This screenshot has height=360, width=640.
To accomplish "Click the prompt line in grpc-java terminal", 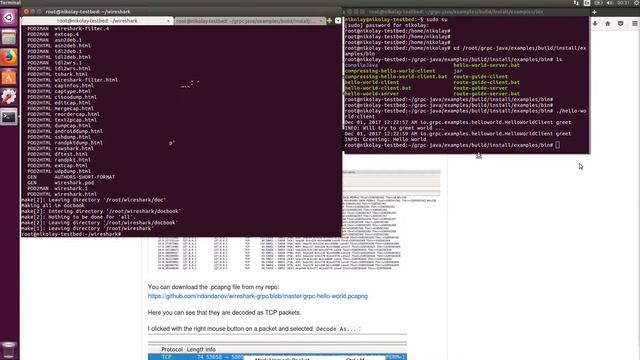I will click(452, 145).
